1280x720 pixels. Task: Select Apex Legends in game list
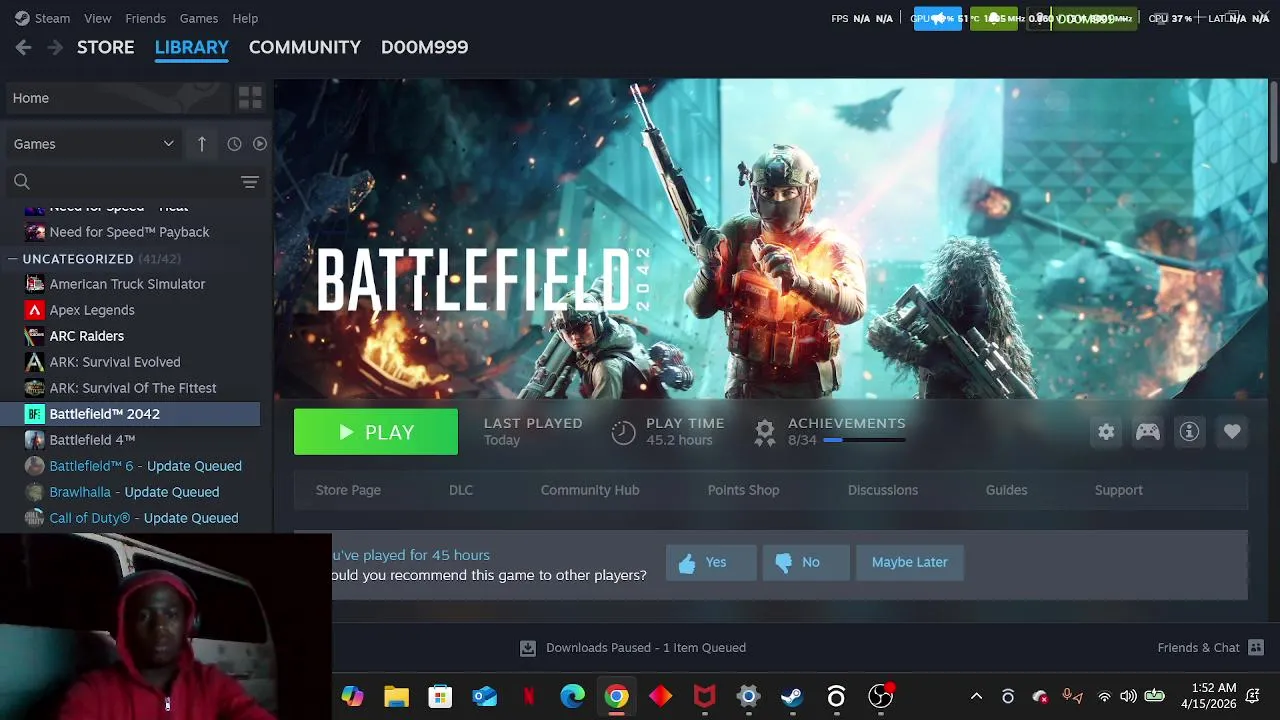click(92, 310)
